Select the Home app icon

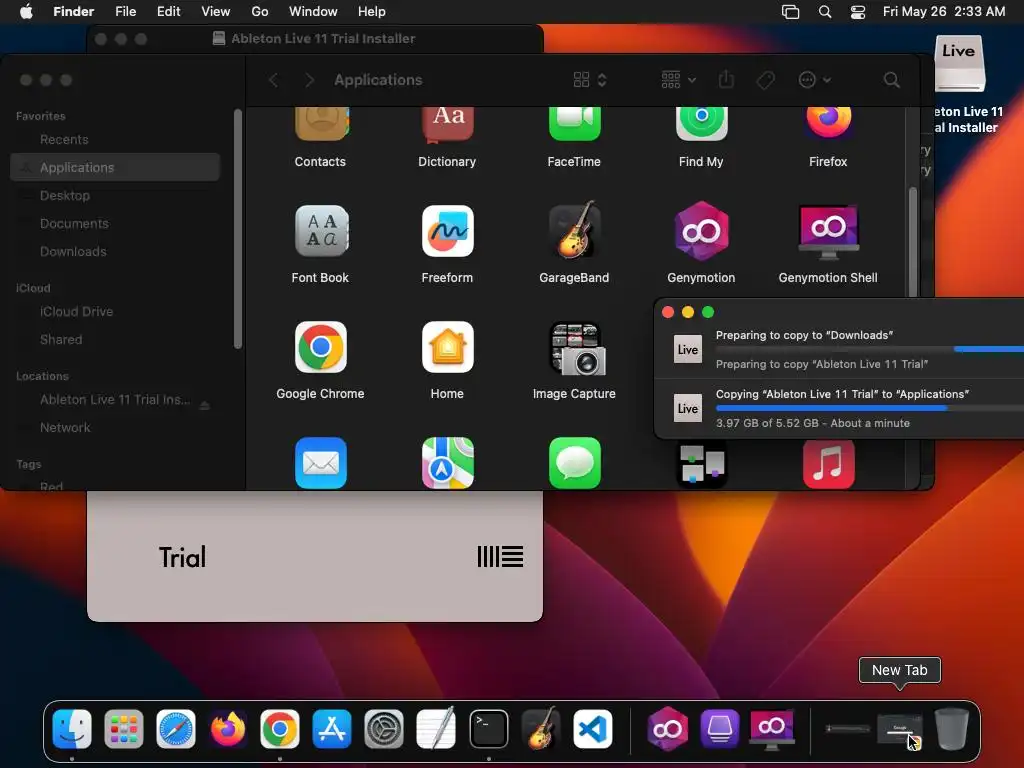[x=447, y=347]
